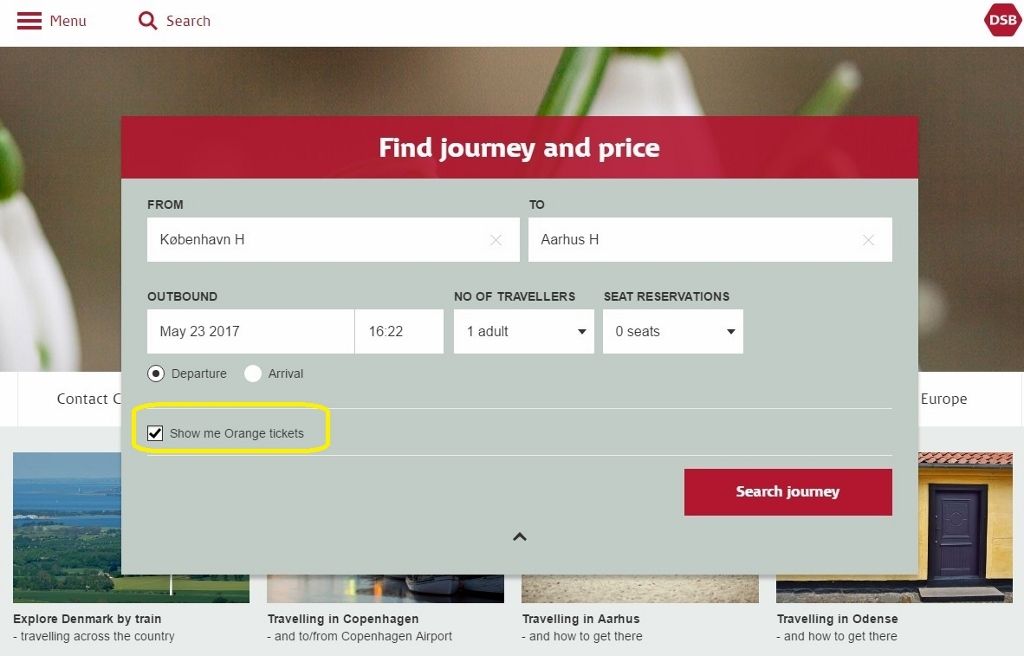Uncheck Show me Orange tickets
The width and height of the screenshot is (1024, 656).
(x=155, y=433)
